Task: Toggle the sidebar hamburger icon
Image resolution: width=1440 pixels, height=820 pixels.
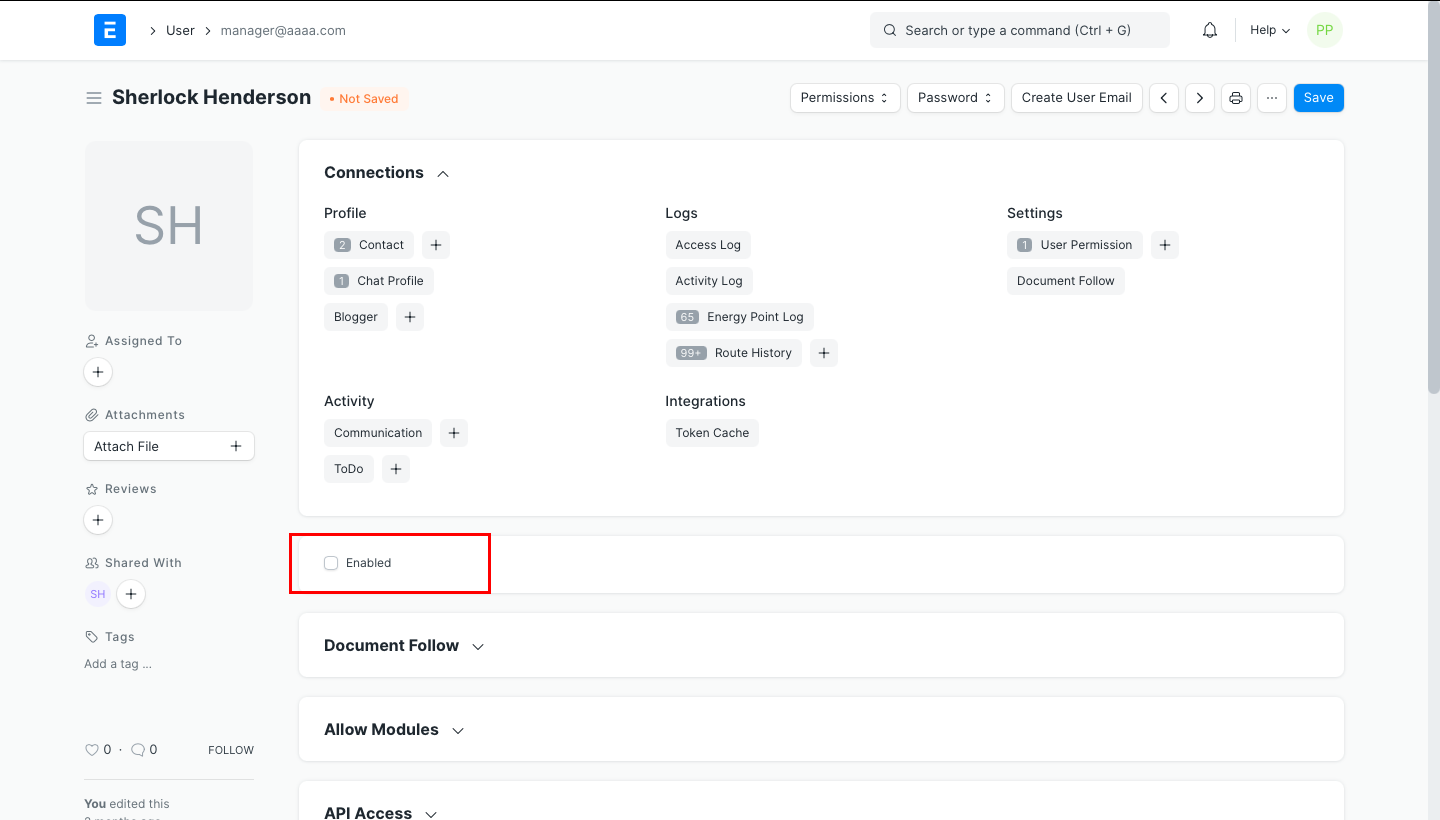Action: [x=94, y=98]
